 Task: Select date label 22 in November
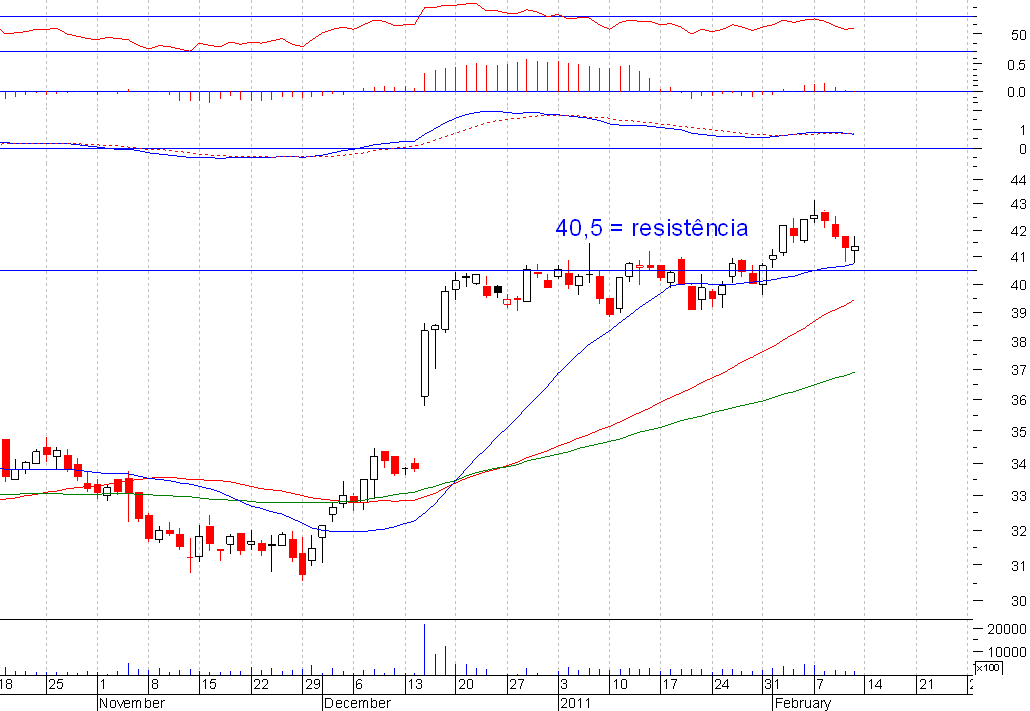[x=261, y=684]
